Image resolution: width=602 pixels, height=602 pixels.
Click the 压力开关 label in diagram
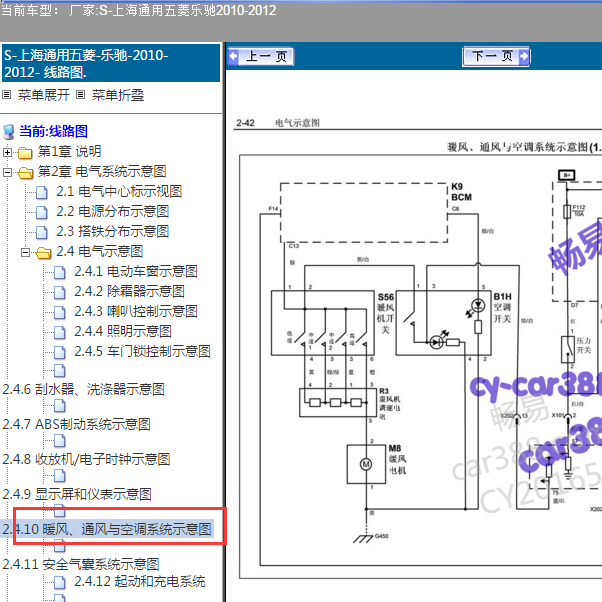(584, 346)
